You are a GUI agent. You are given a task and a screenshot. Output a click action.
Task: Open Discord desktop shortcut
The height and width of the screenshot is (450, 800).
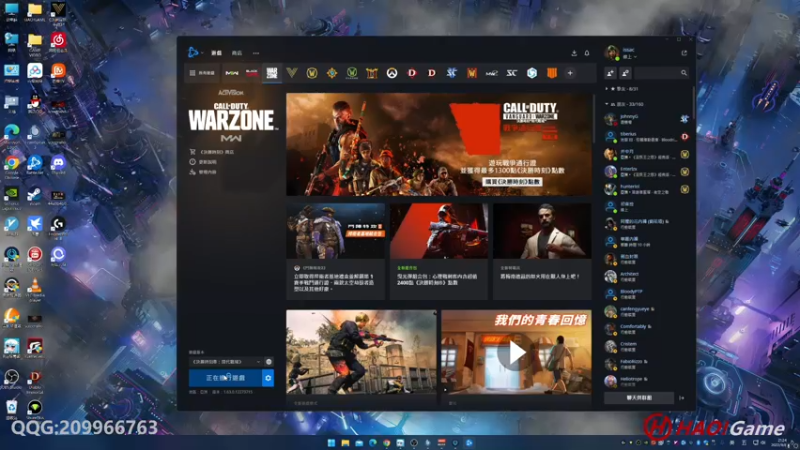[58, 164]
